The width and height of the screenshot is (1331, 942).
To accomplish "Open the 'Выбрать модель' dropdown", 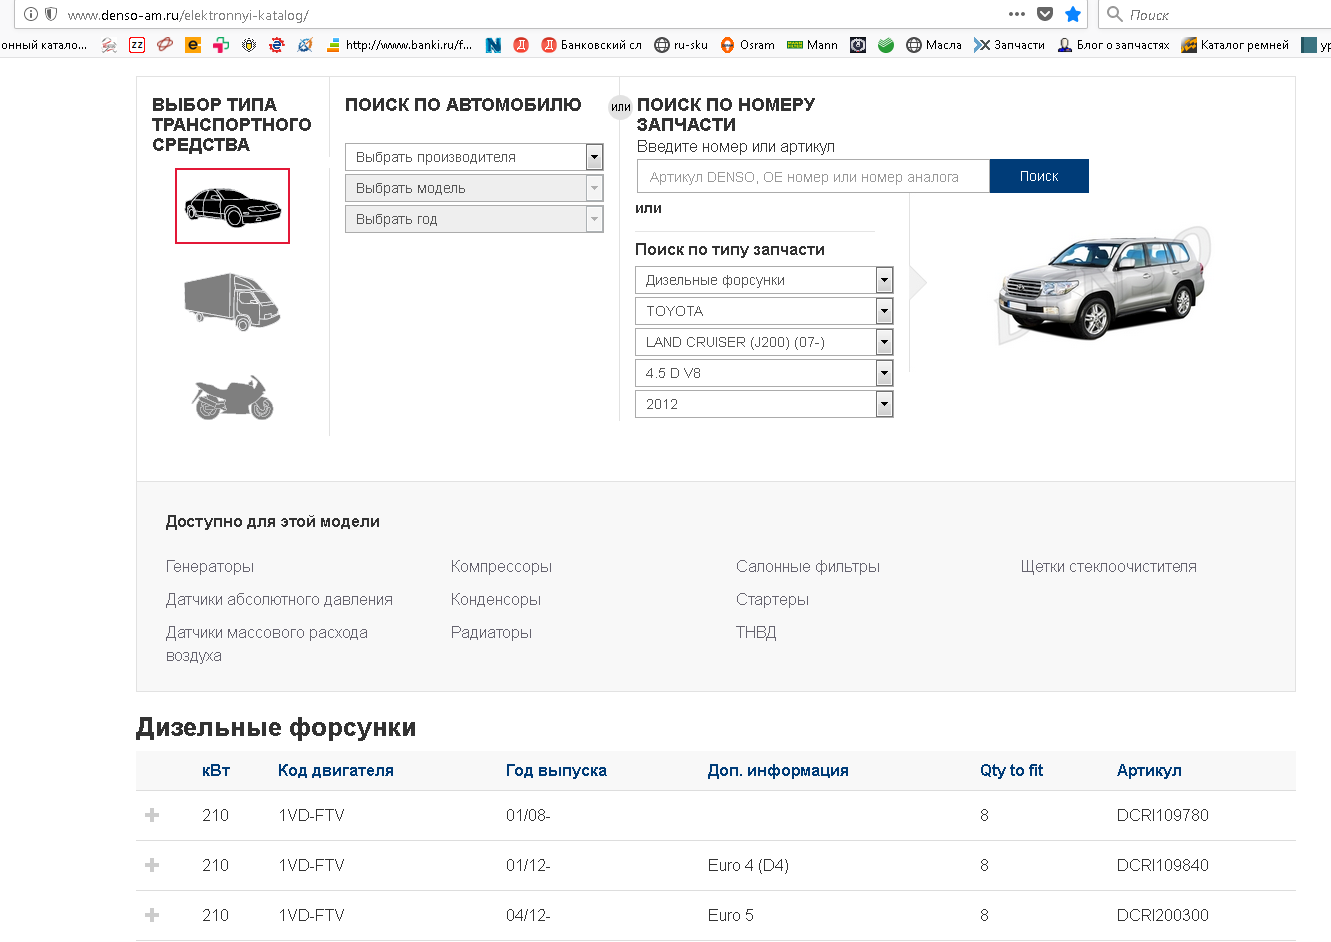I will click(x=474, y=188).
